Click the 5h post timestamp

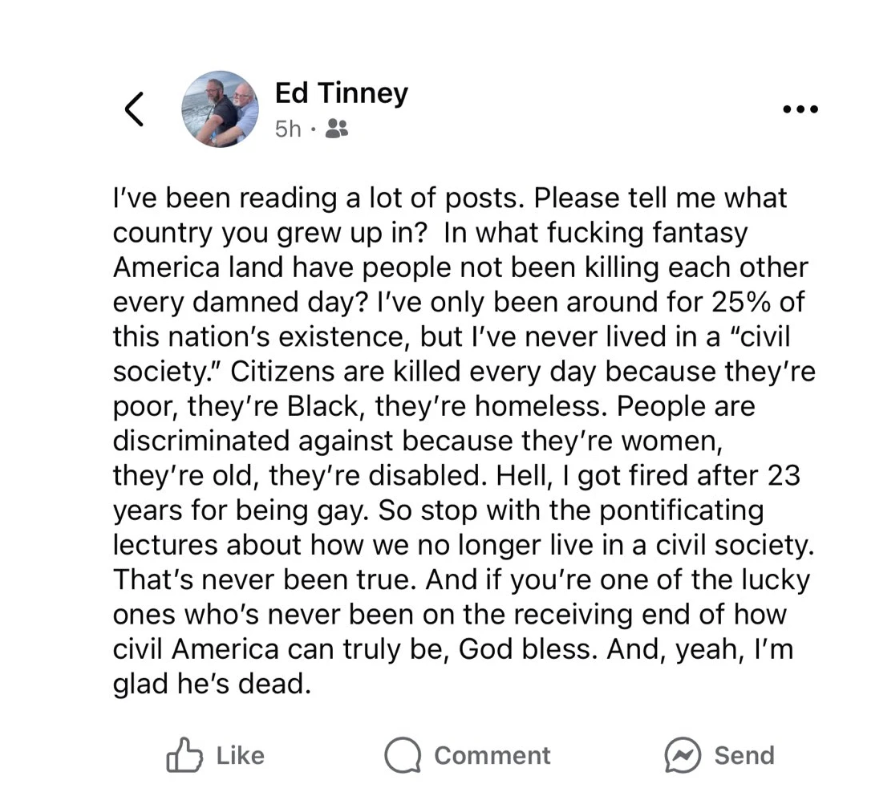click(288, 129)
